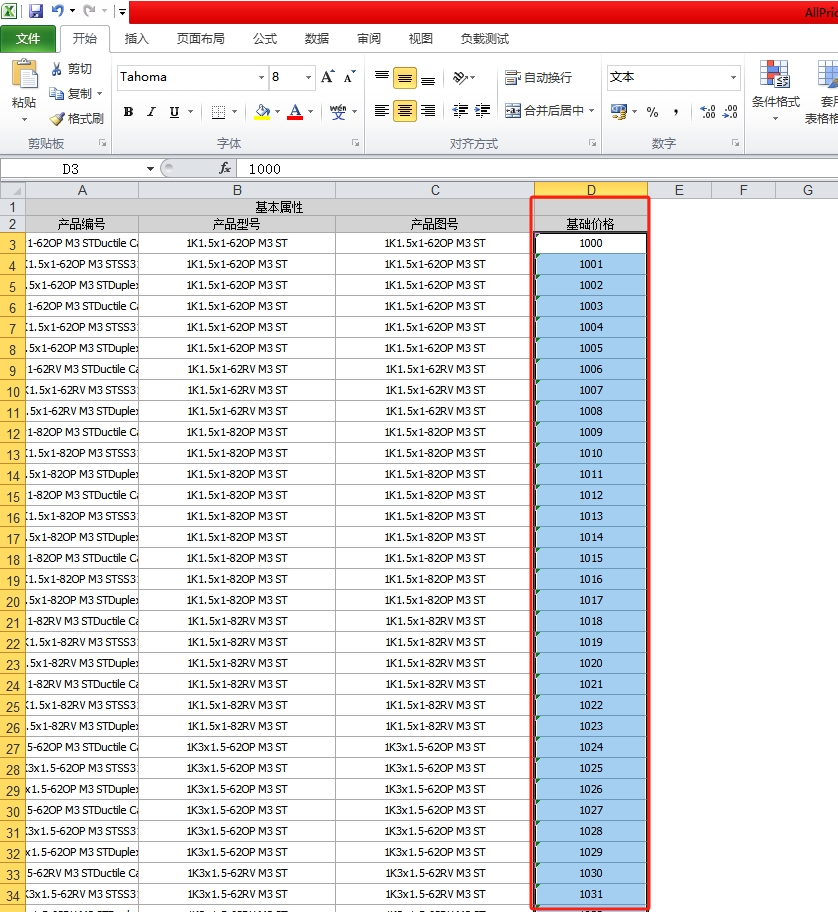Viewport: 838px width, 912px height.
Task: Toggle middle vertical alignment
Action: (405, 78)
